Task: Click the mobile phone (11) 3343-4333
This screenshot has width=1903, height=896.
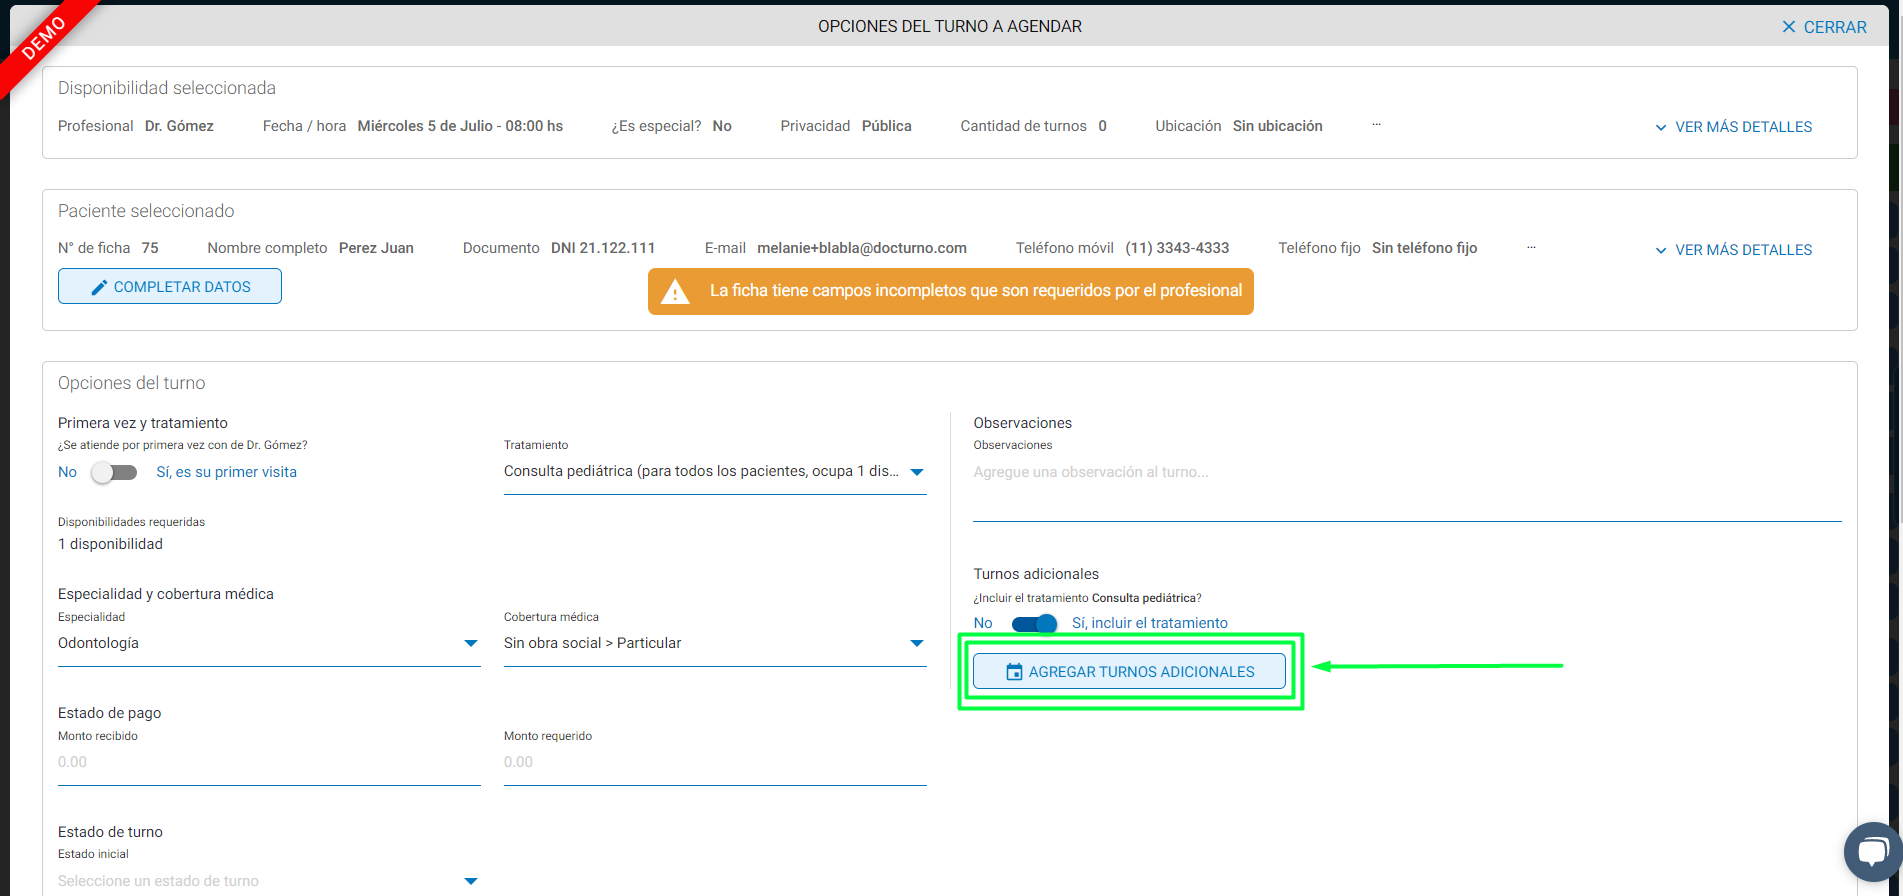Action: point(1177,248)
